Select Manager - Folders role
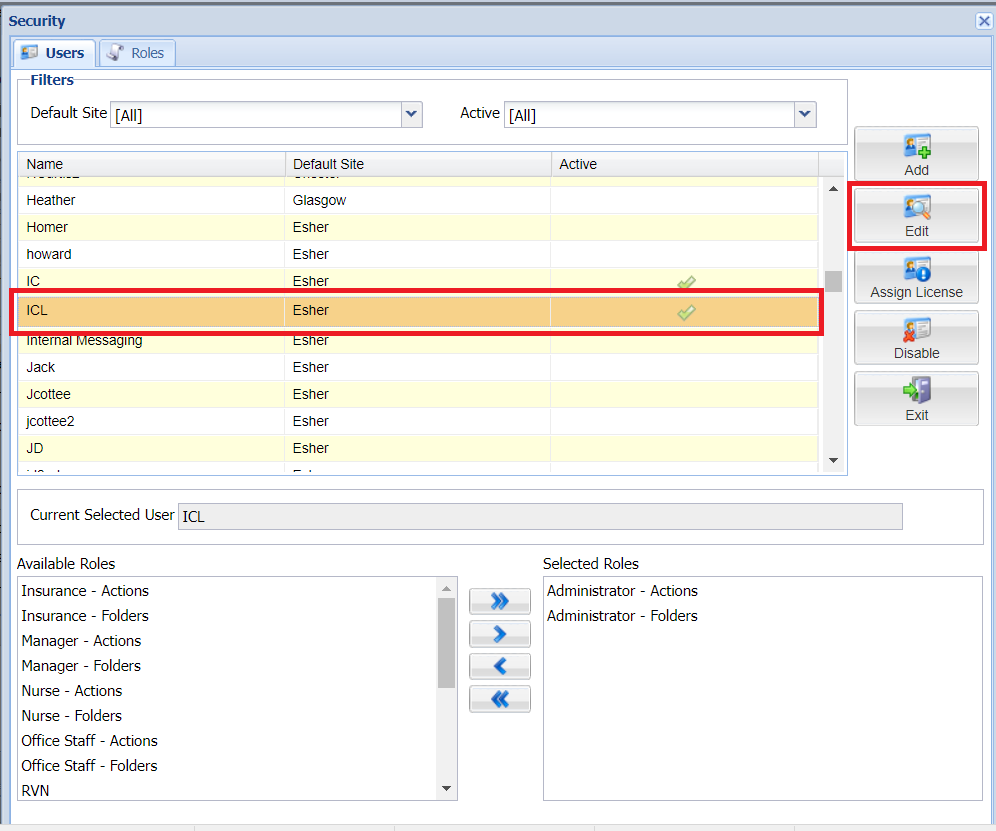Screen dimensions: 996x831 pos(81,666)
